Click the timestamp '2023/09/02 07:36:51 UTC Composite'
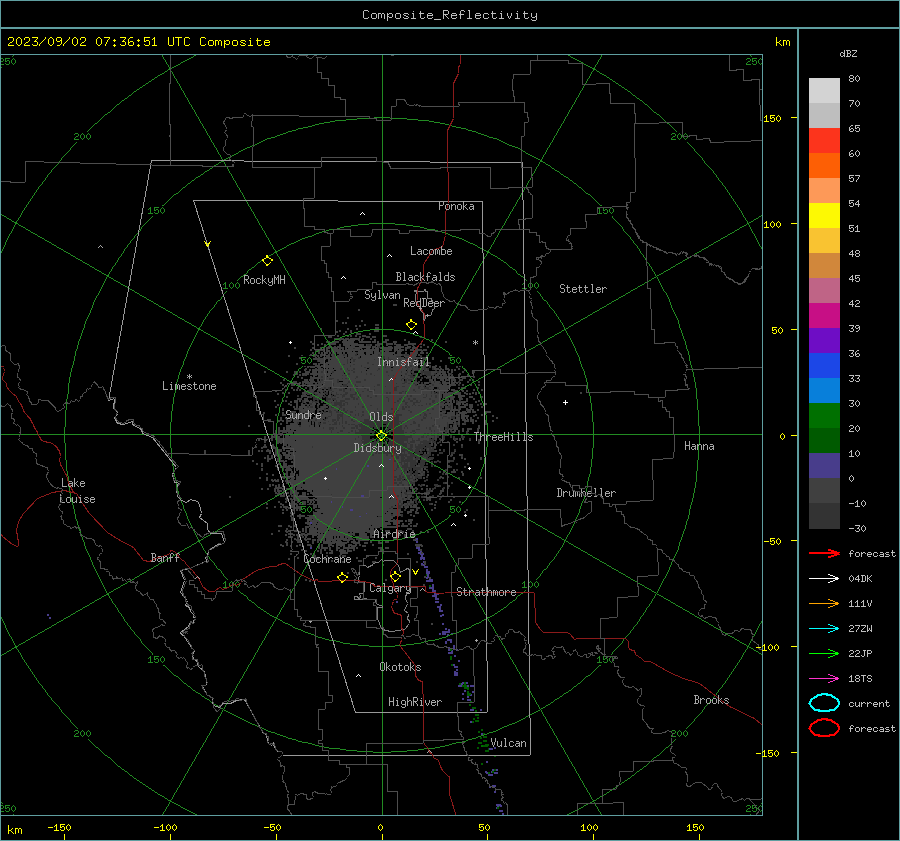 pyautogui.click(x=138, y=42)
